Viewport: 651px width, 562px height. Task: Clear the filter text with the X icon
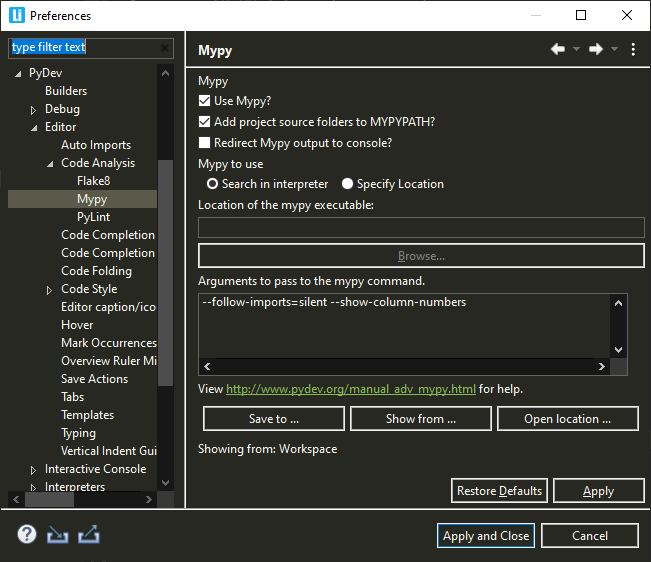[x=165, y=48]
